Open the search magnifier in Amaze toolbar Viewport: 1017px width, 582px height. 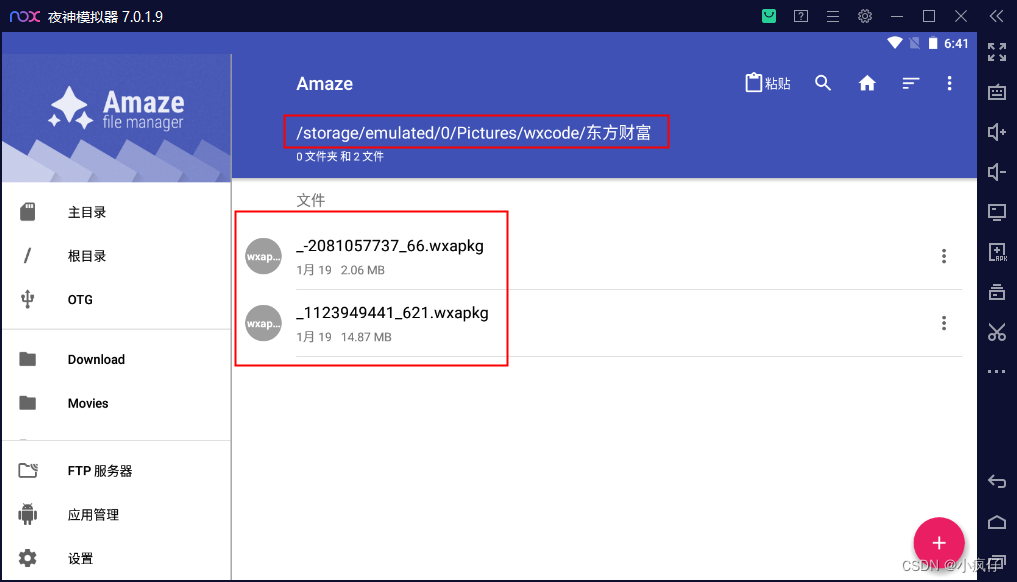(x=822, y=83)
